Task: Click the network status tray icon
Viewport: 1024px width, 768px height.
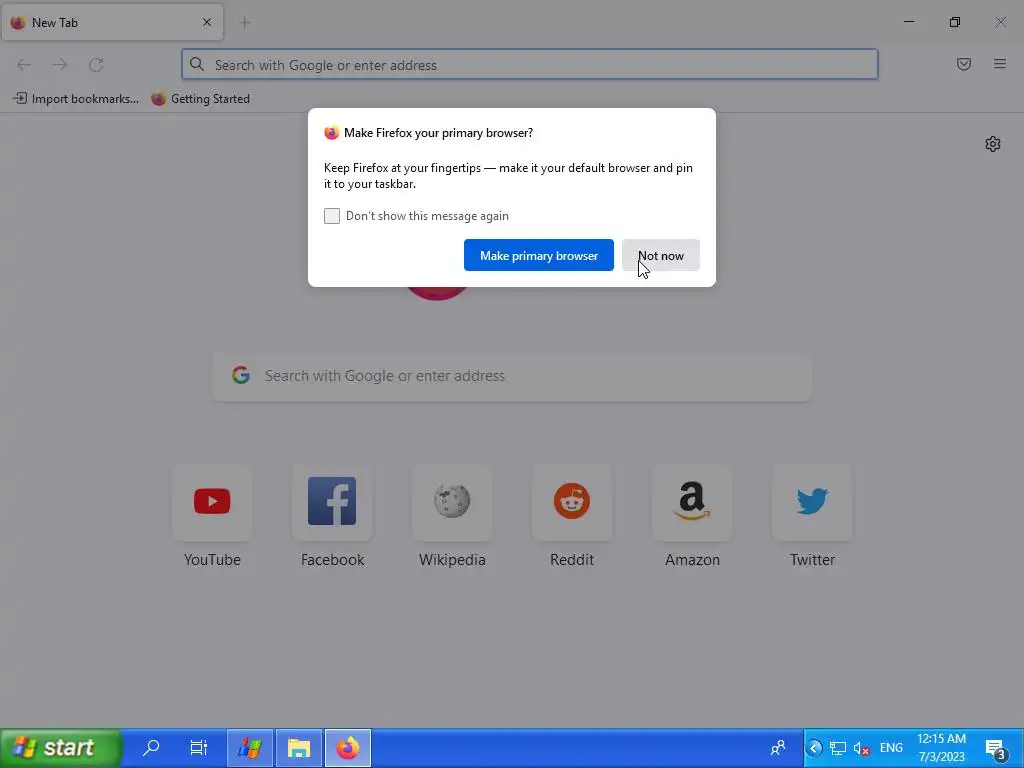Action: click(x=838, y=748)
